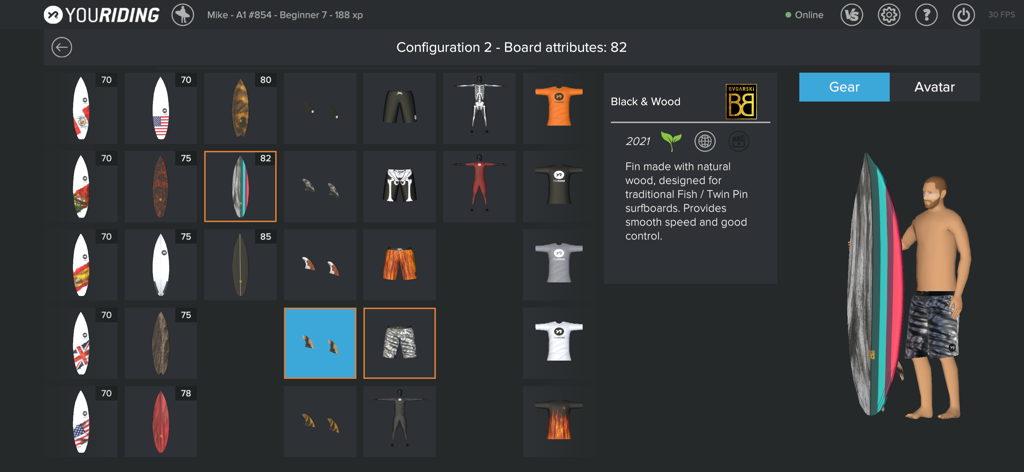Select the dark red patterned board rated 75
Viewport: 1024px width, 472px height.
(x=161, y=187)
